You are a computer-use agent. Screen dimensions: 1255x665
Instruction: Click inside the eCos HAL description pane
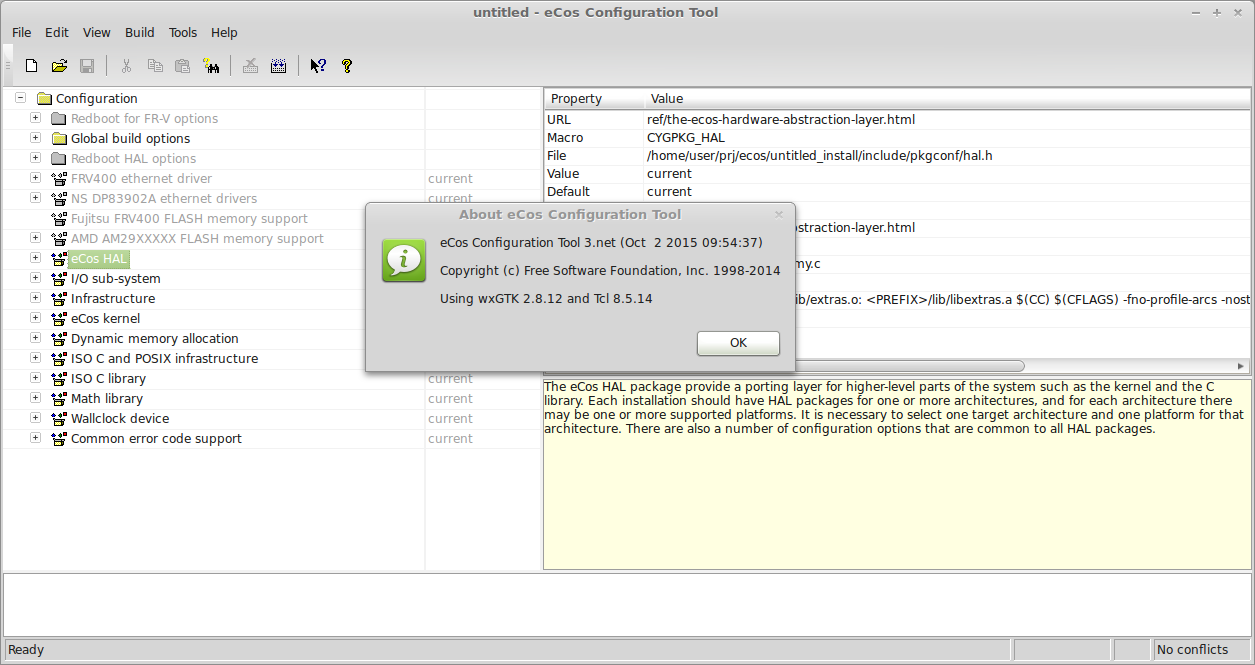click(896, 474)
